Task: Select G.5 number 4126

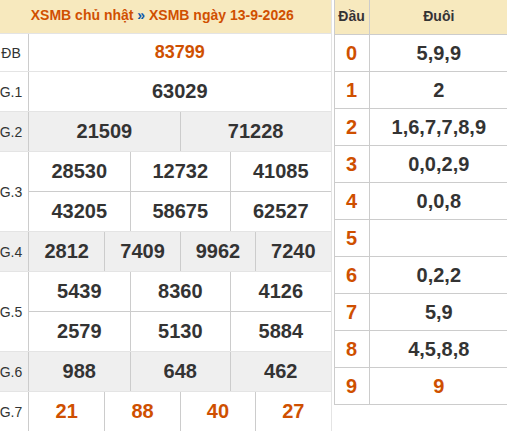Action: tap(281, 291)
